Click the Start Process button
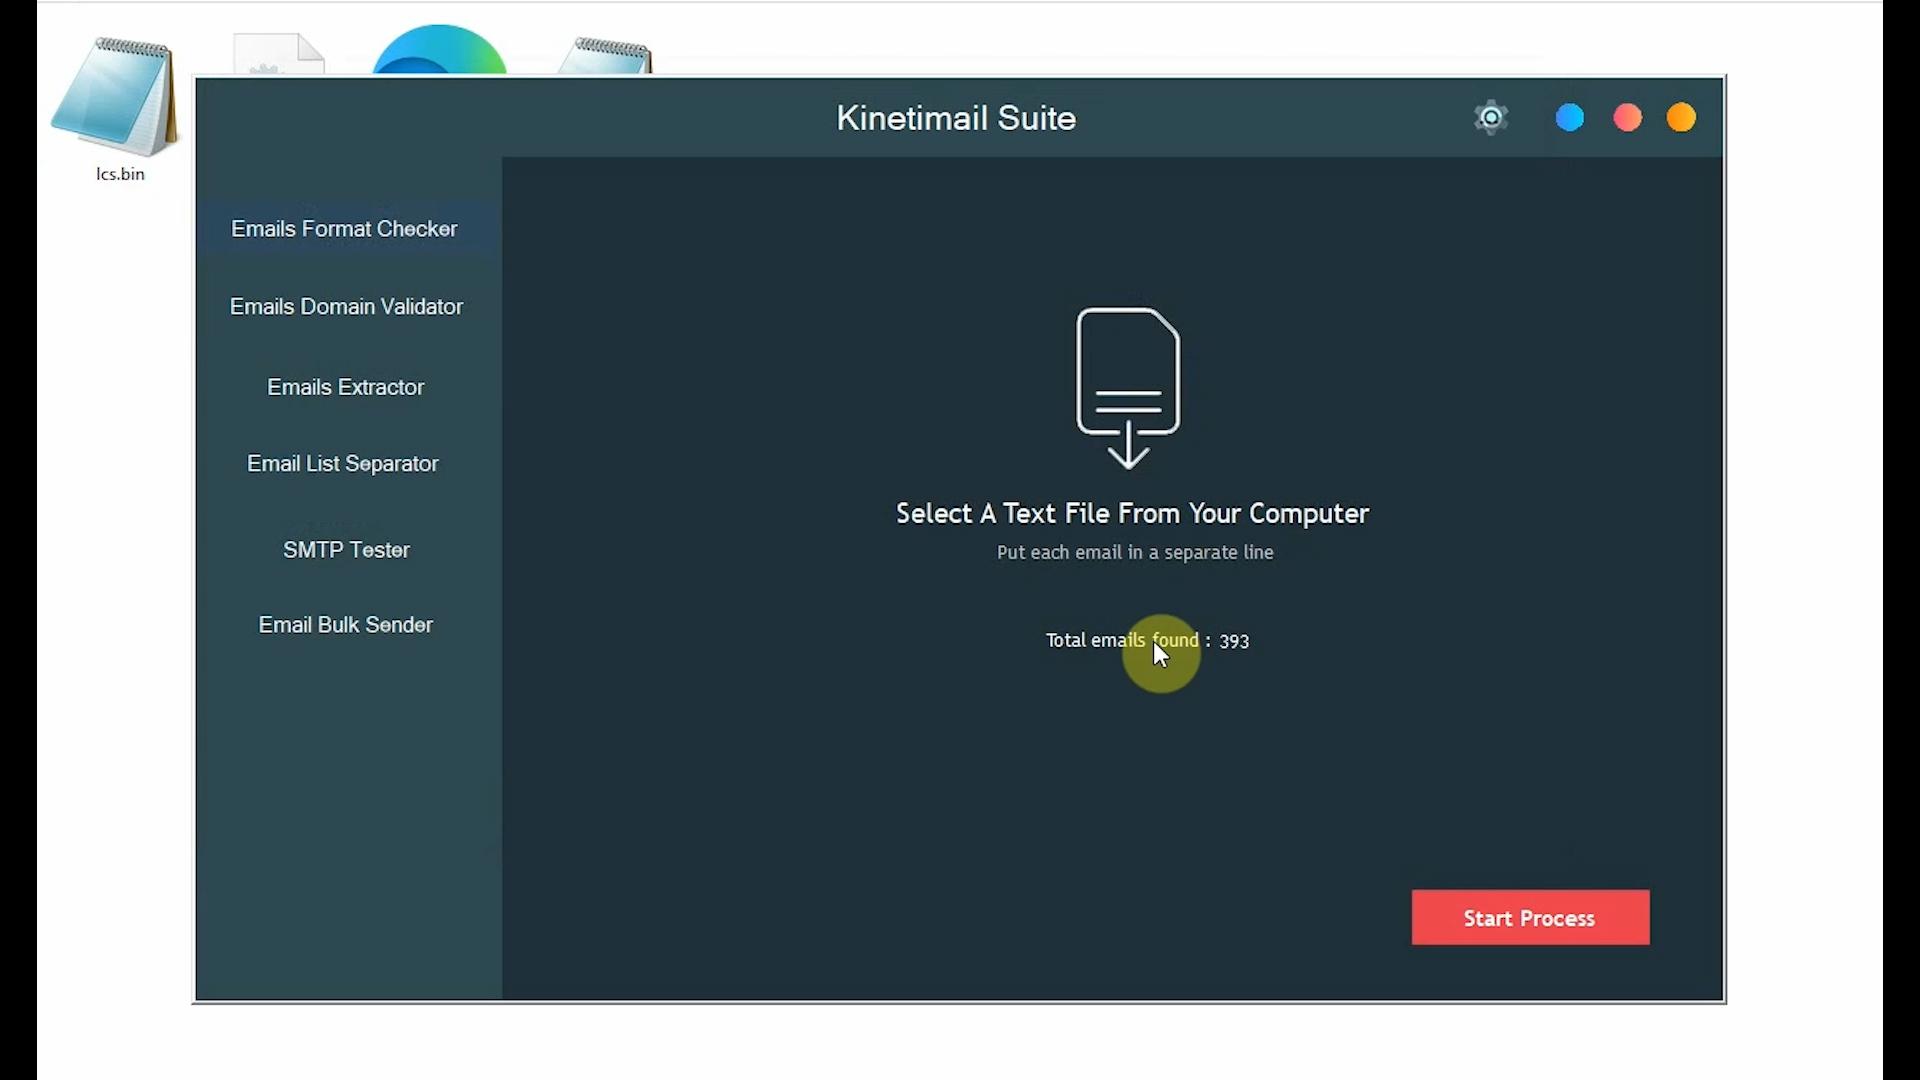Viewport: 1920px width, 1080px height. [x=1529, y=918]
